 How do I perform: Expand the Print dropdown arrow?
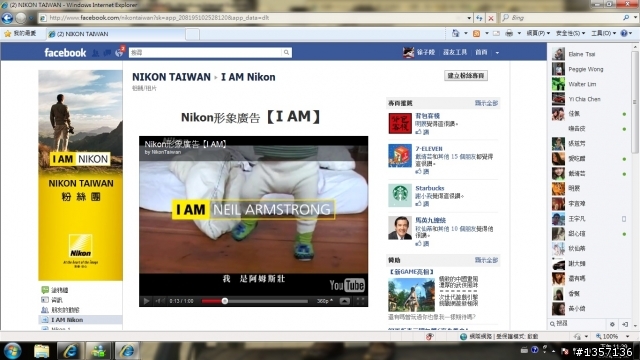coord(519,33)
